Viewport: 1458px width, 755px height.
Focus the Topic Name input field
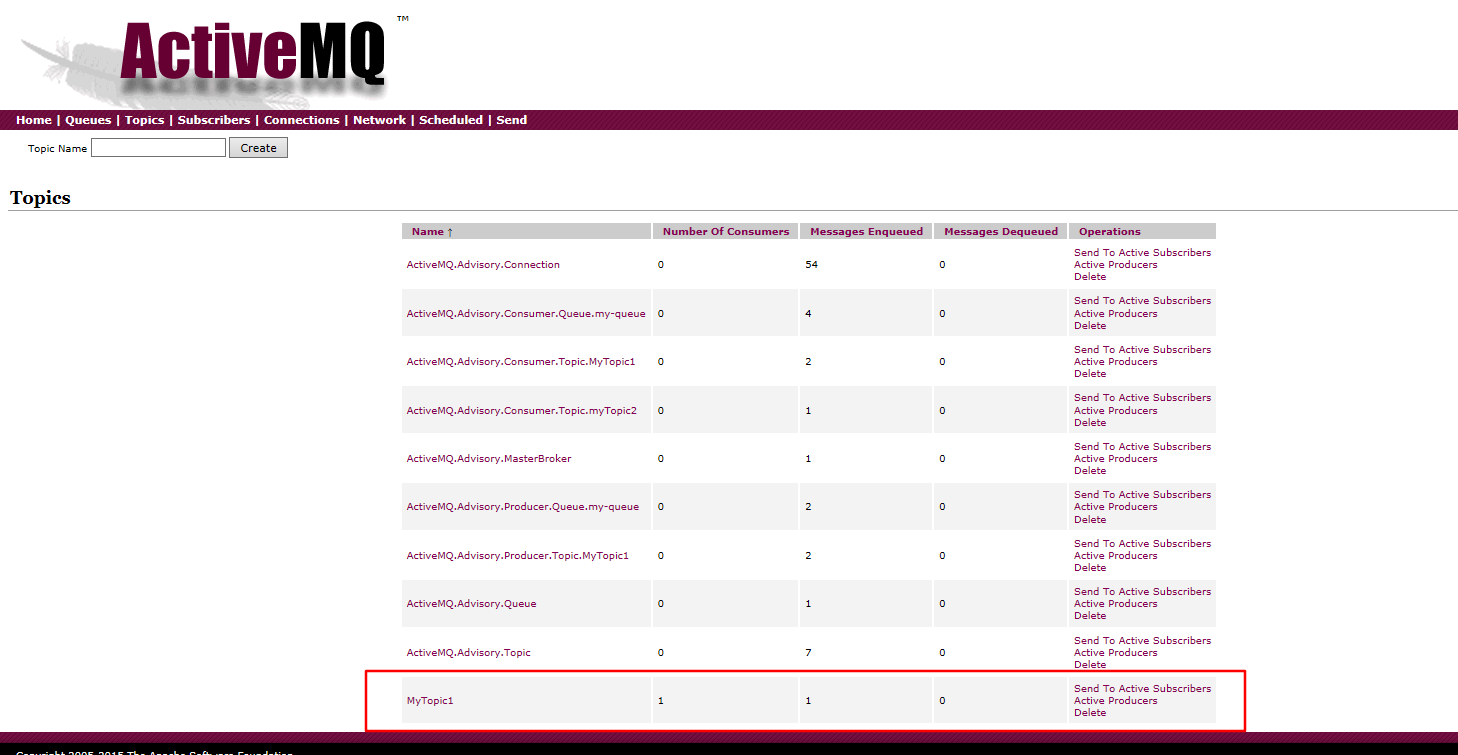[x=158, y=148]
